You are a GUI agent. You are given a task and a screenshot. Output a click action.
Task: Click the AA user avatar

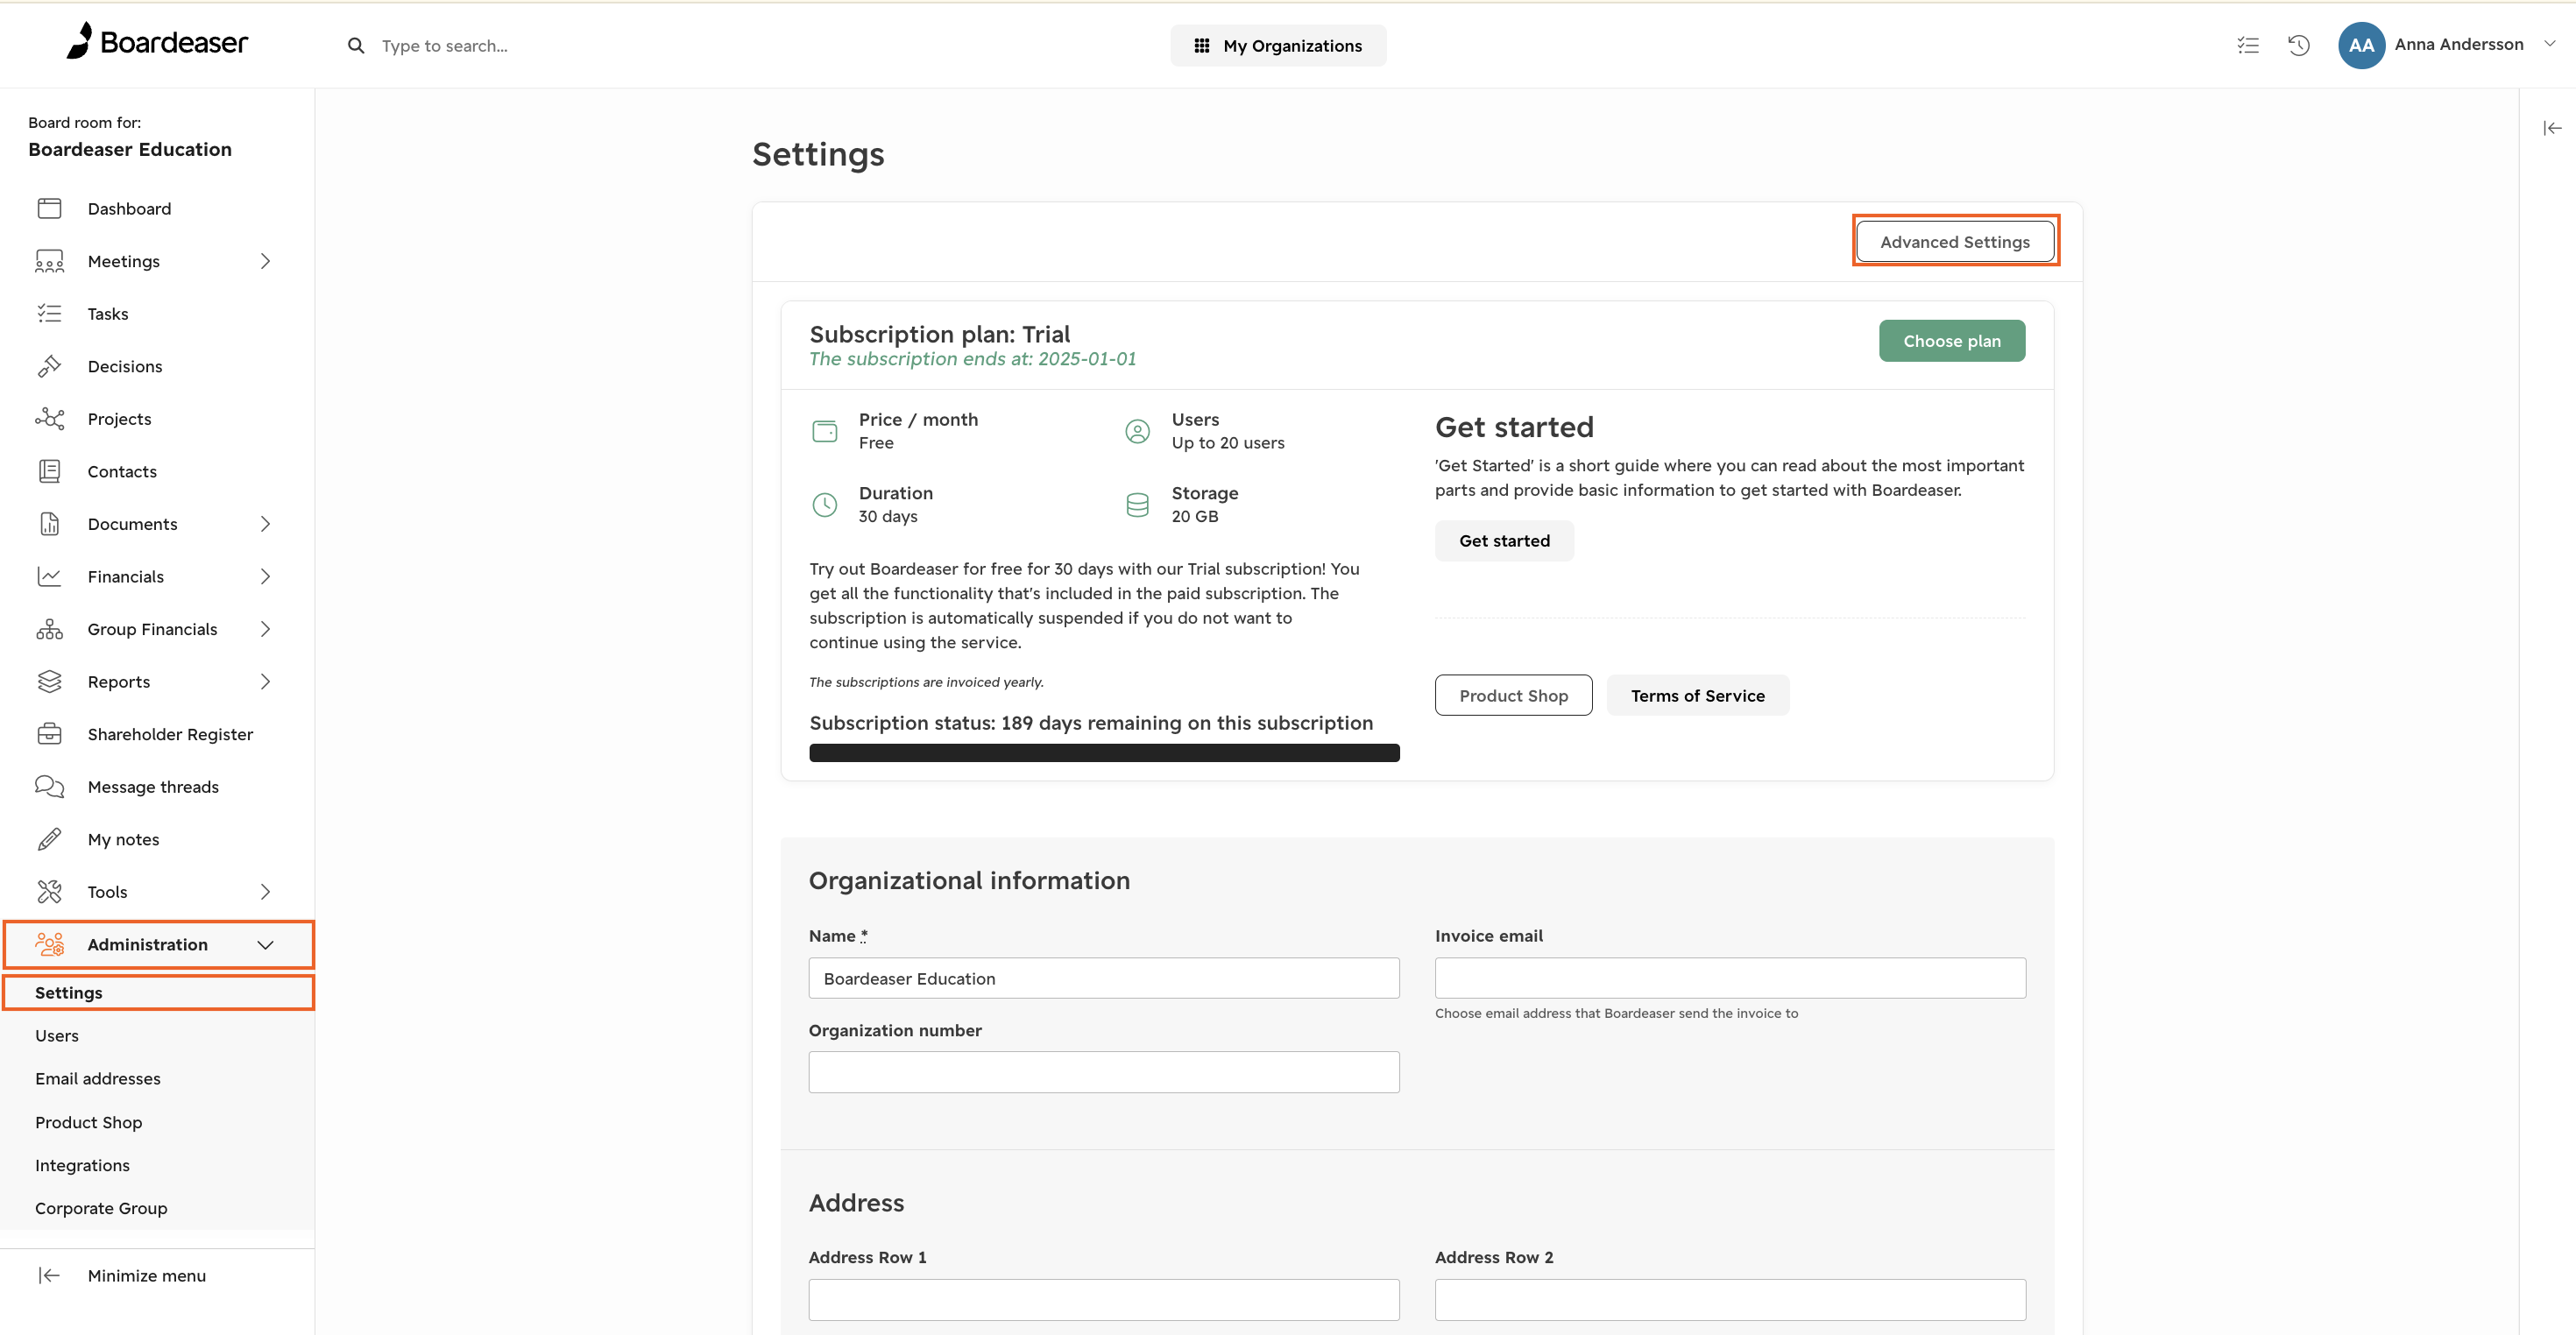(2361, 45)
